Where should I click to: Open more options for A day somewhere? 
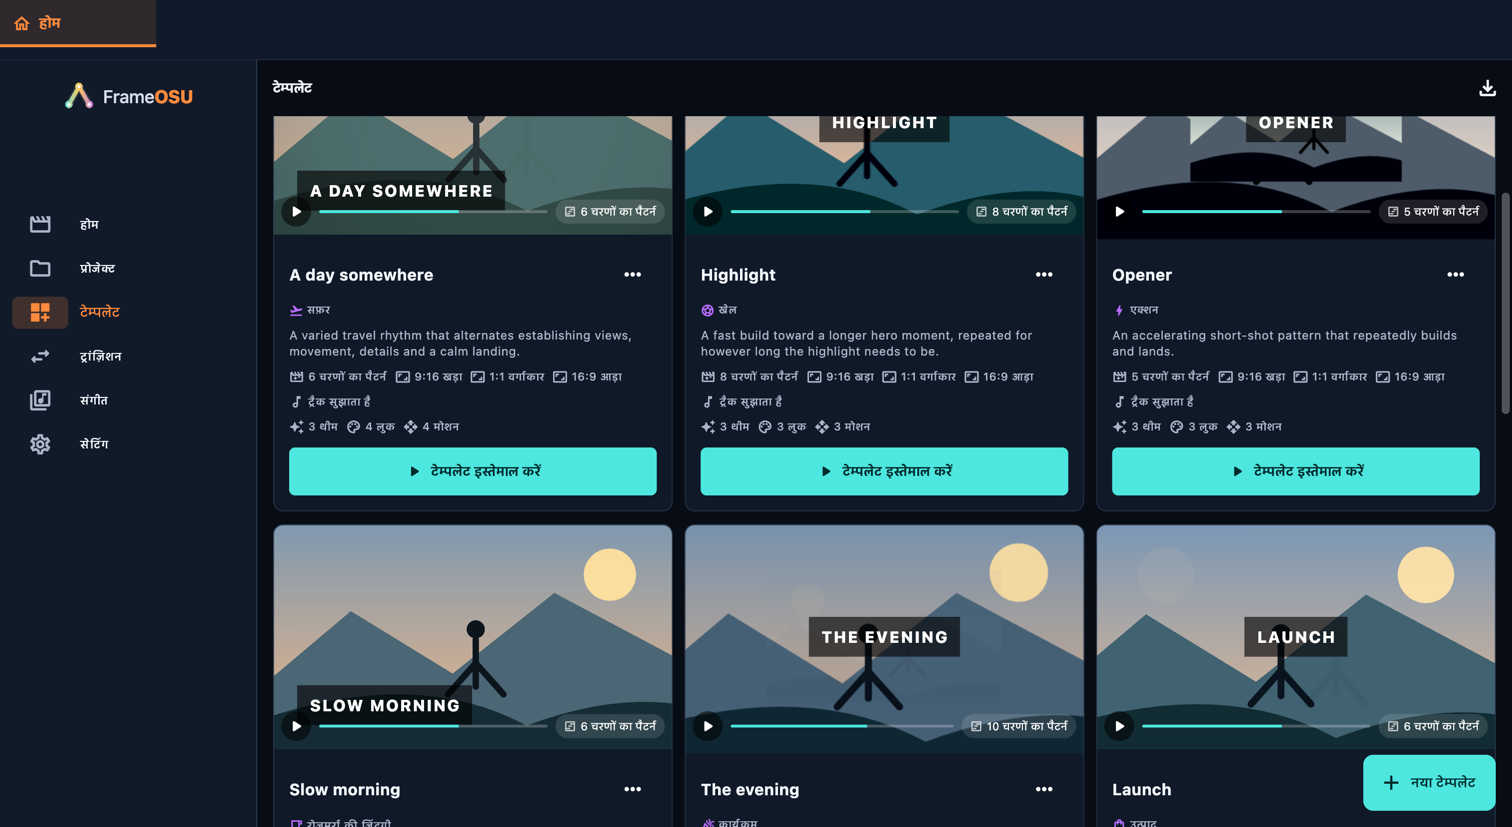tap(633, 275)
